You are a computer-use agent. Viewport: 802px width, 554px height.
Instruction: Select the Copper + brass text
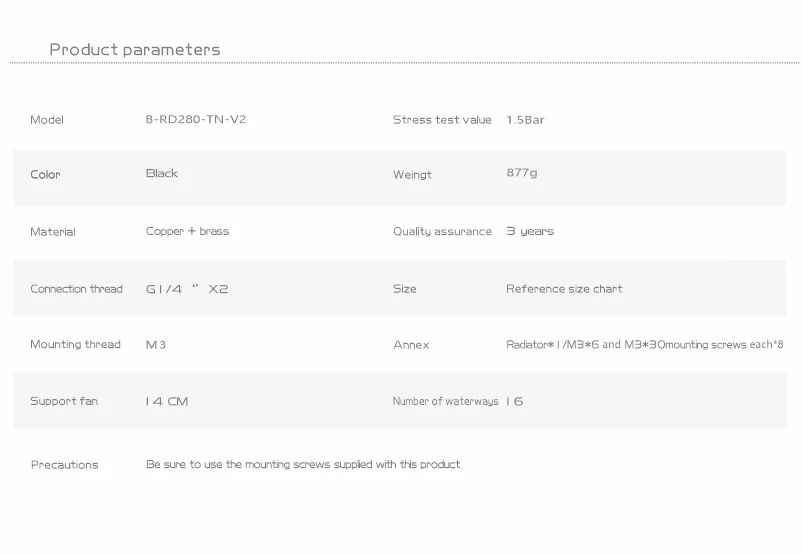tap(187, 232)
